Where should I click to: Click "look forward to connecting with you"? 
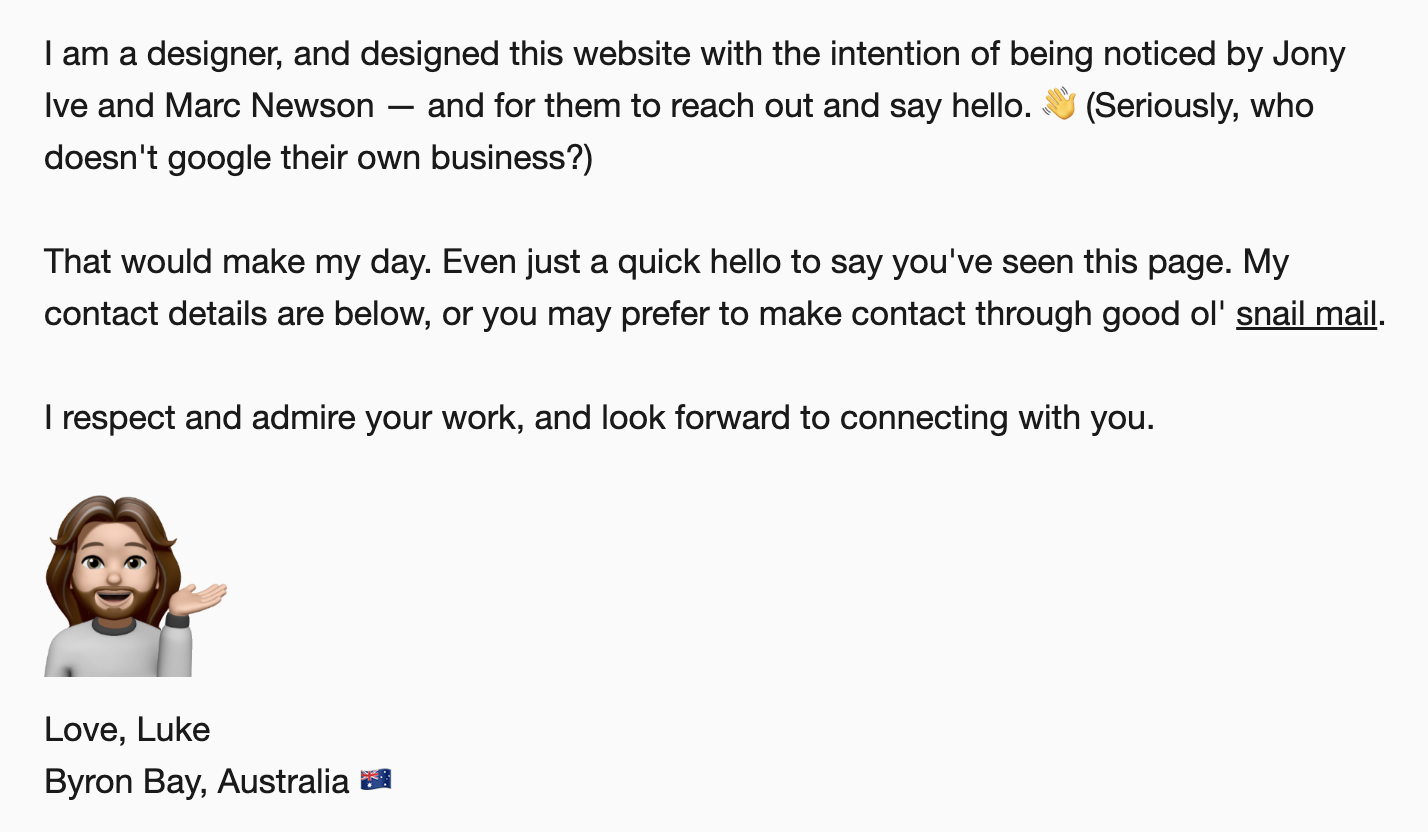[877, 418]
